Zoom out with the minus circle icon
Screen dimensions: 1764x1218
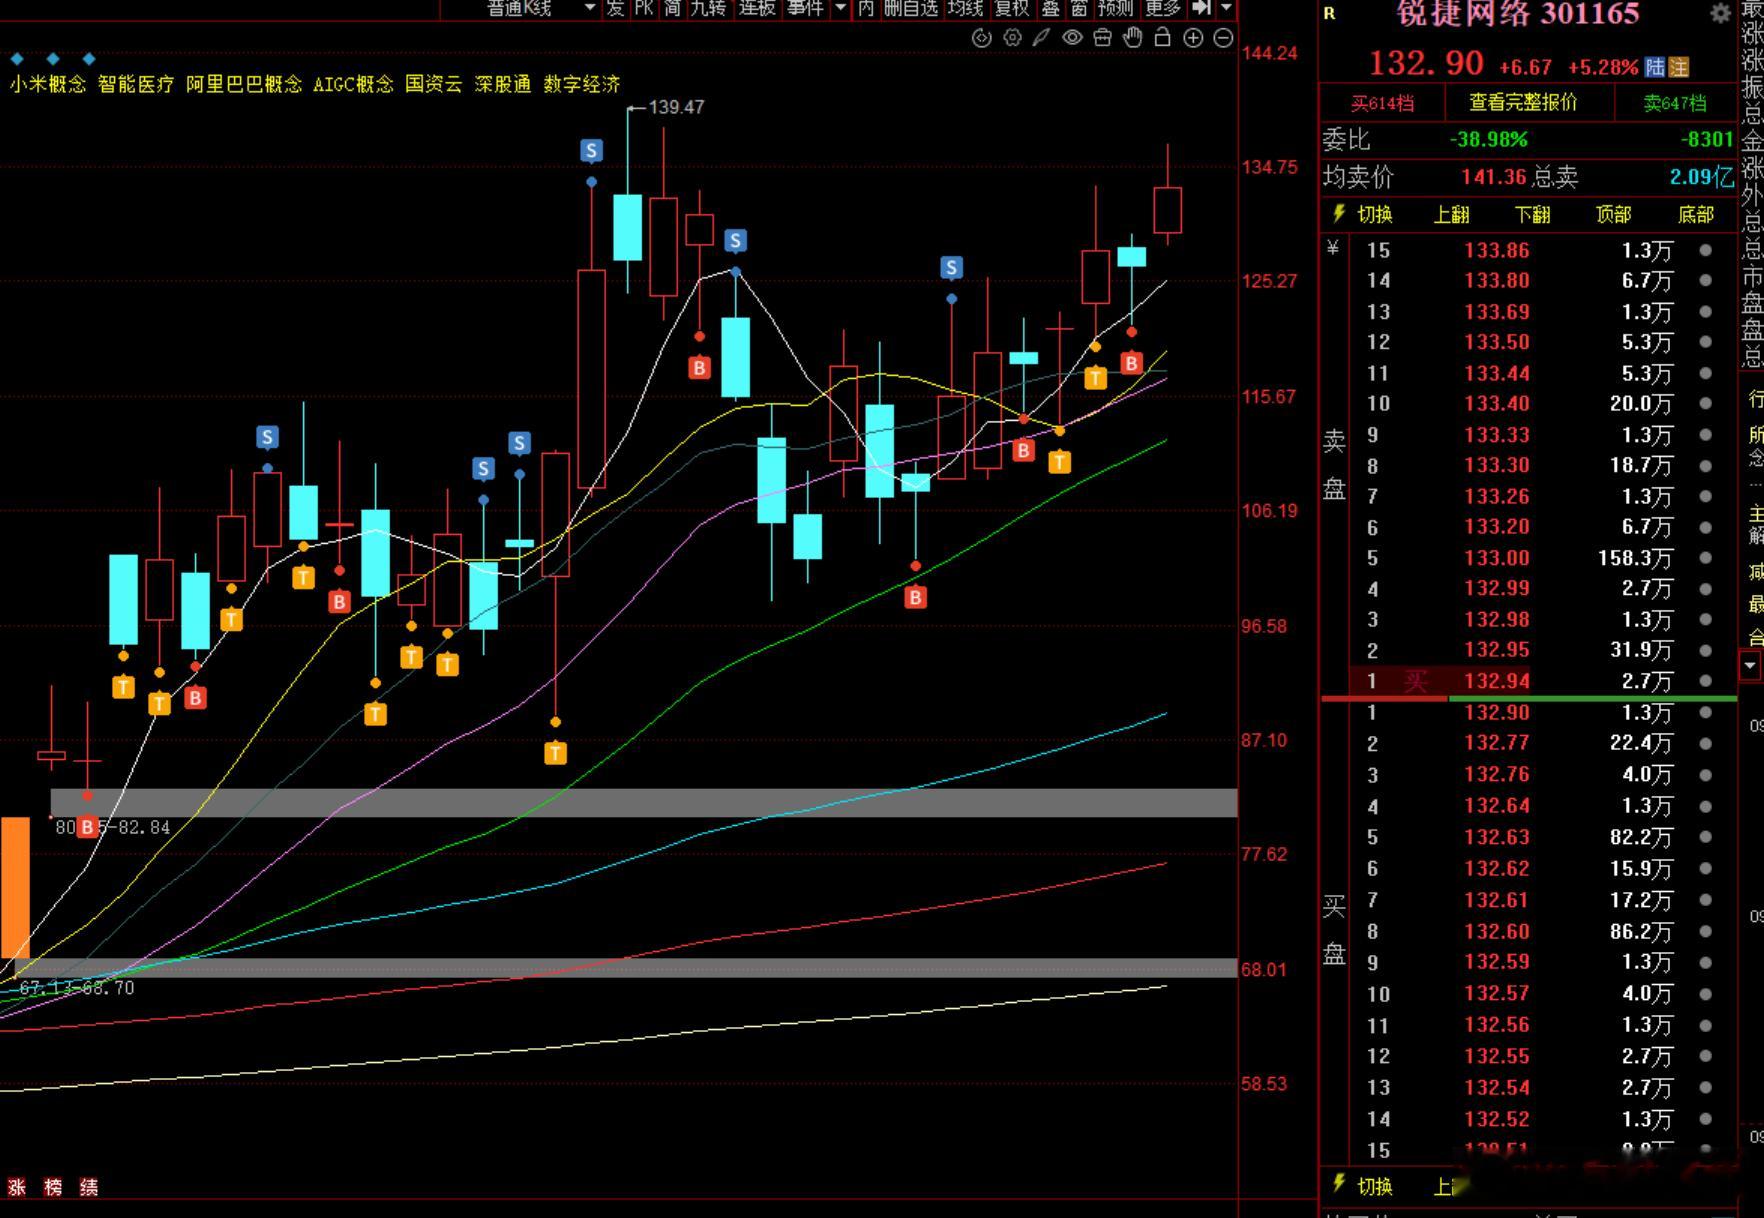[x=1223, y=38]
